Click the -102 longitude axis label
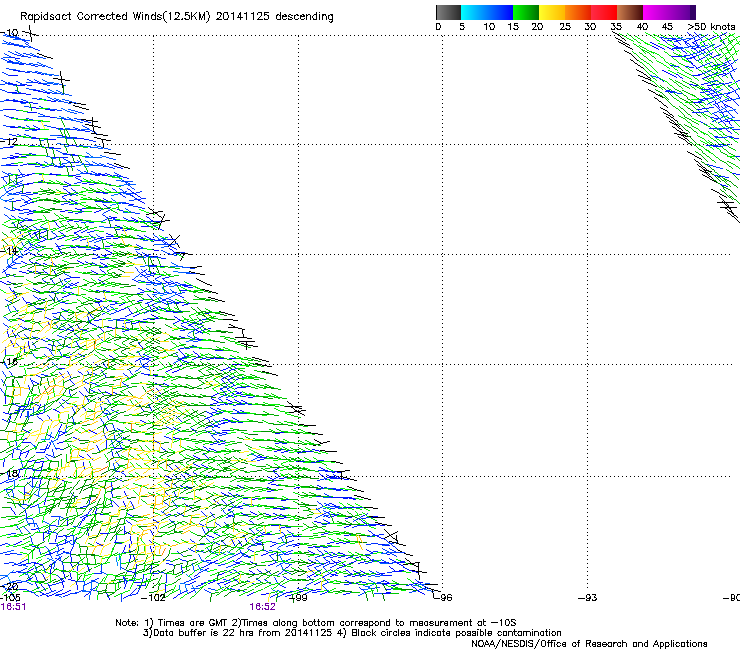The height and width of the screenshot is (650, 740). (153, 598)
